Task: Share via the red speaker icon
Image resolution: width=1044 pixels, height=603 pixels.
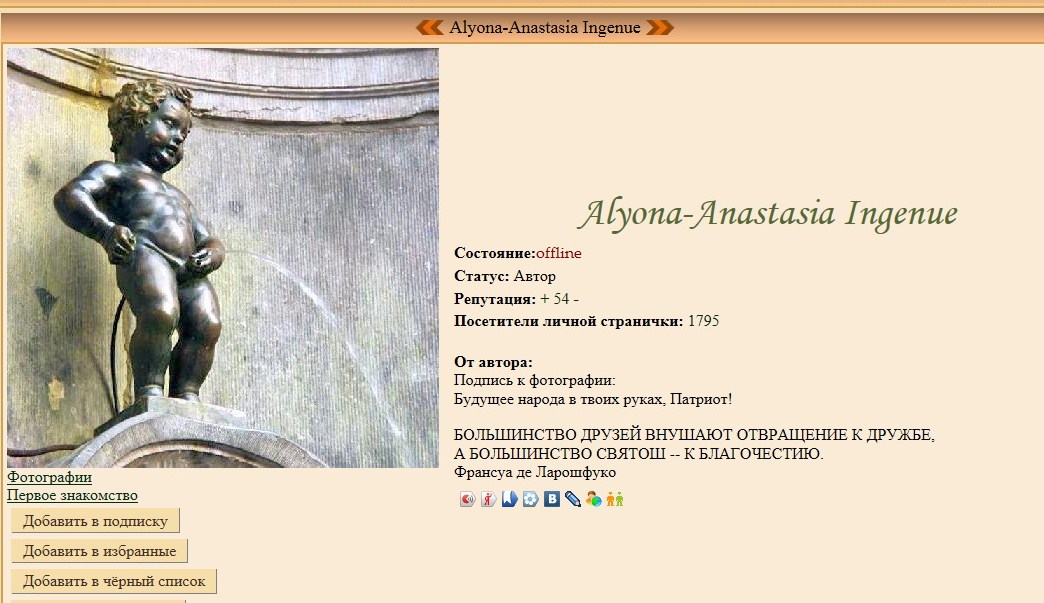Action: (467, 499)
